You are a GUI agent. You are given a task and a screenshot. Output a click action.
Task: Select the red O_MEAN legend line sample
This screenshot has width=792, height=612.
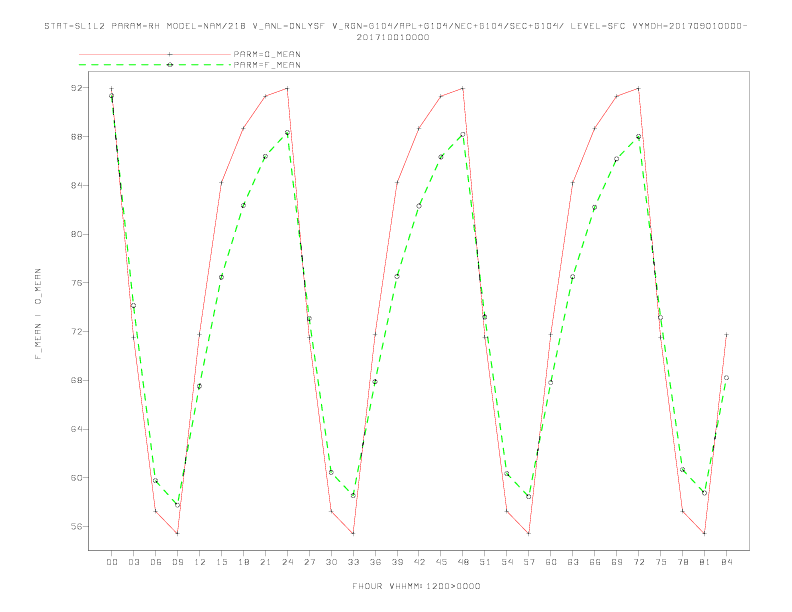point(155,54)
